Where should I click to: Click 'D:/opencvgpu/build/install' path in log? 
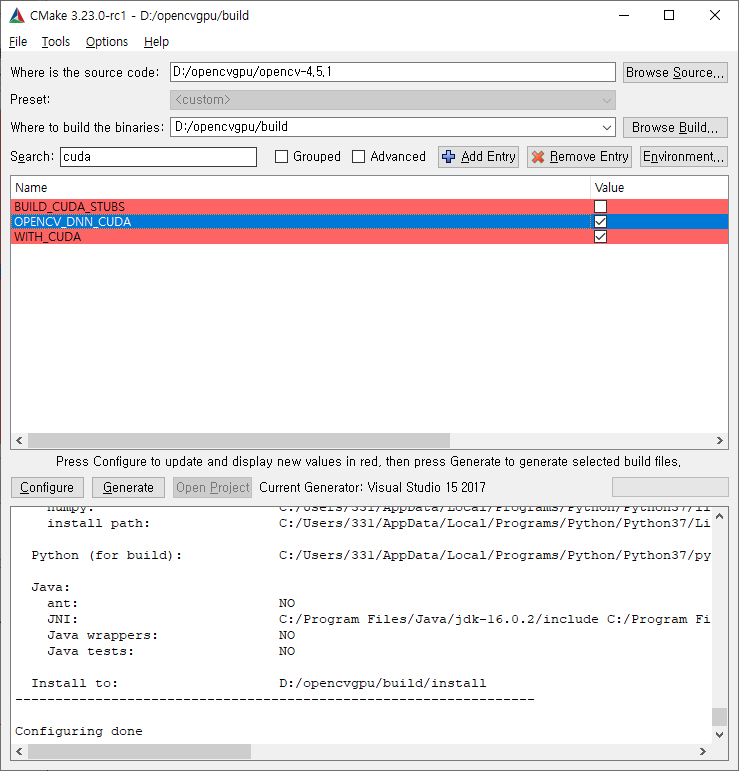tap(383, 683)
